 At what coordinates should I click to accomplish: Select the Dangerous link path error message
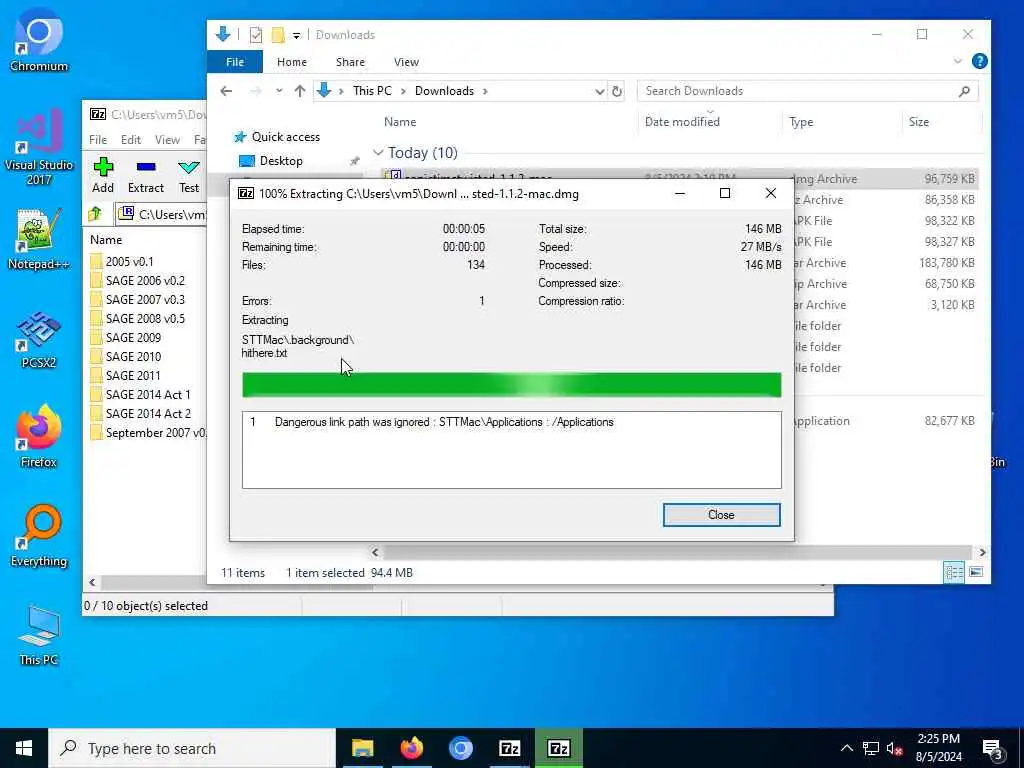[x=444, y=422]
